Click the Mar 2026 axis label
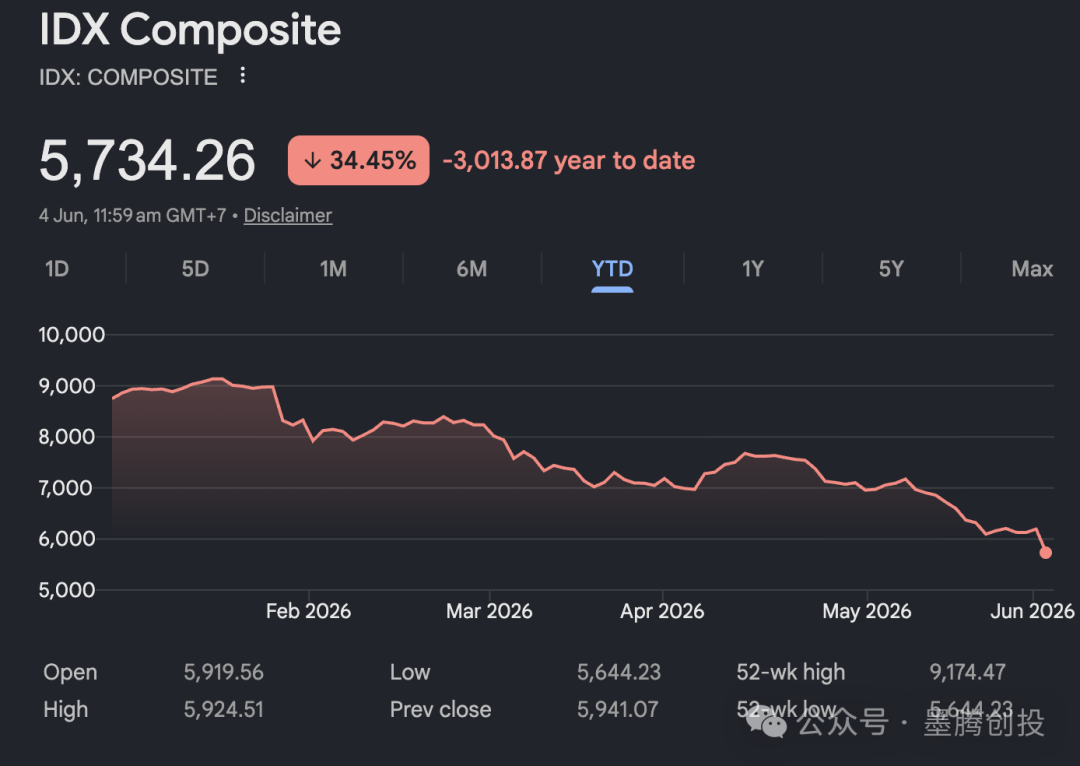Viewport: 1080px width, 766px height. click(x=489, y=611)
